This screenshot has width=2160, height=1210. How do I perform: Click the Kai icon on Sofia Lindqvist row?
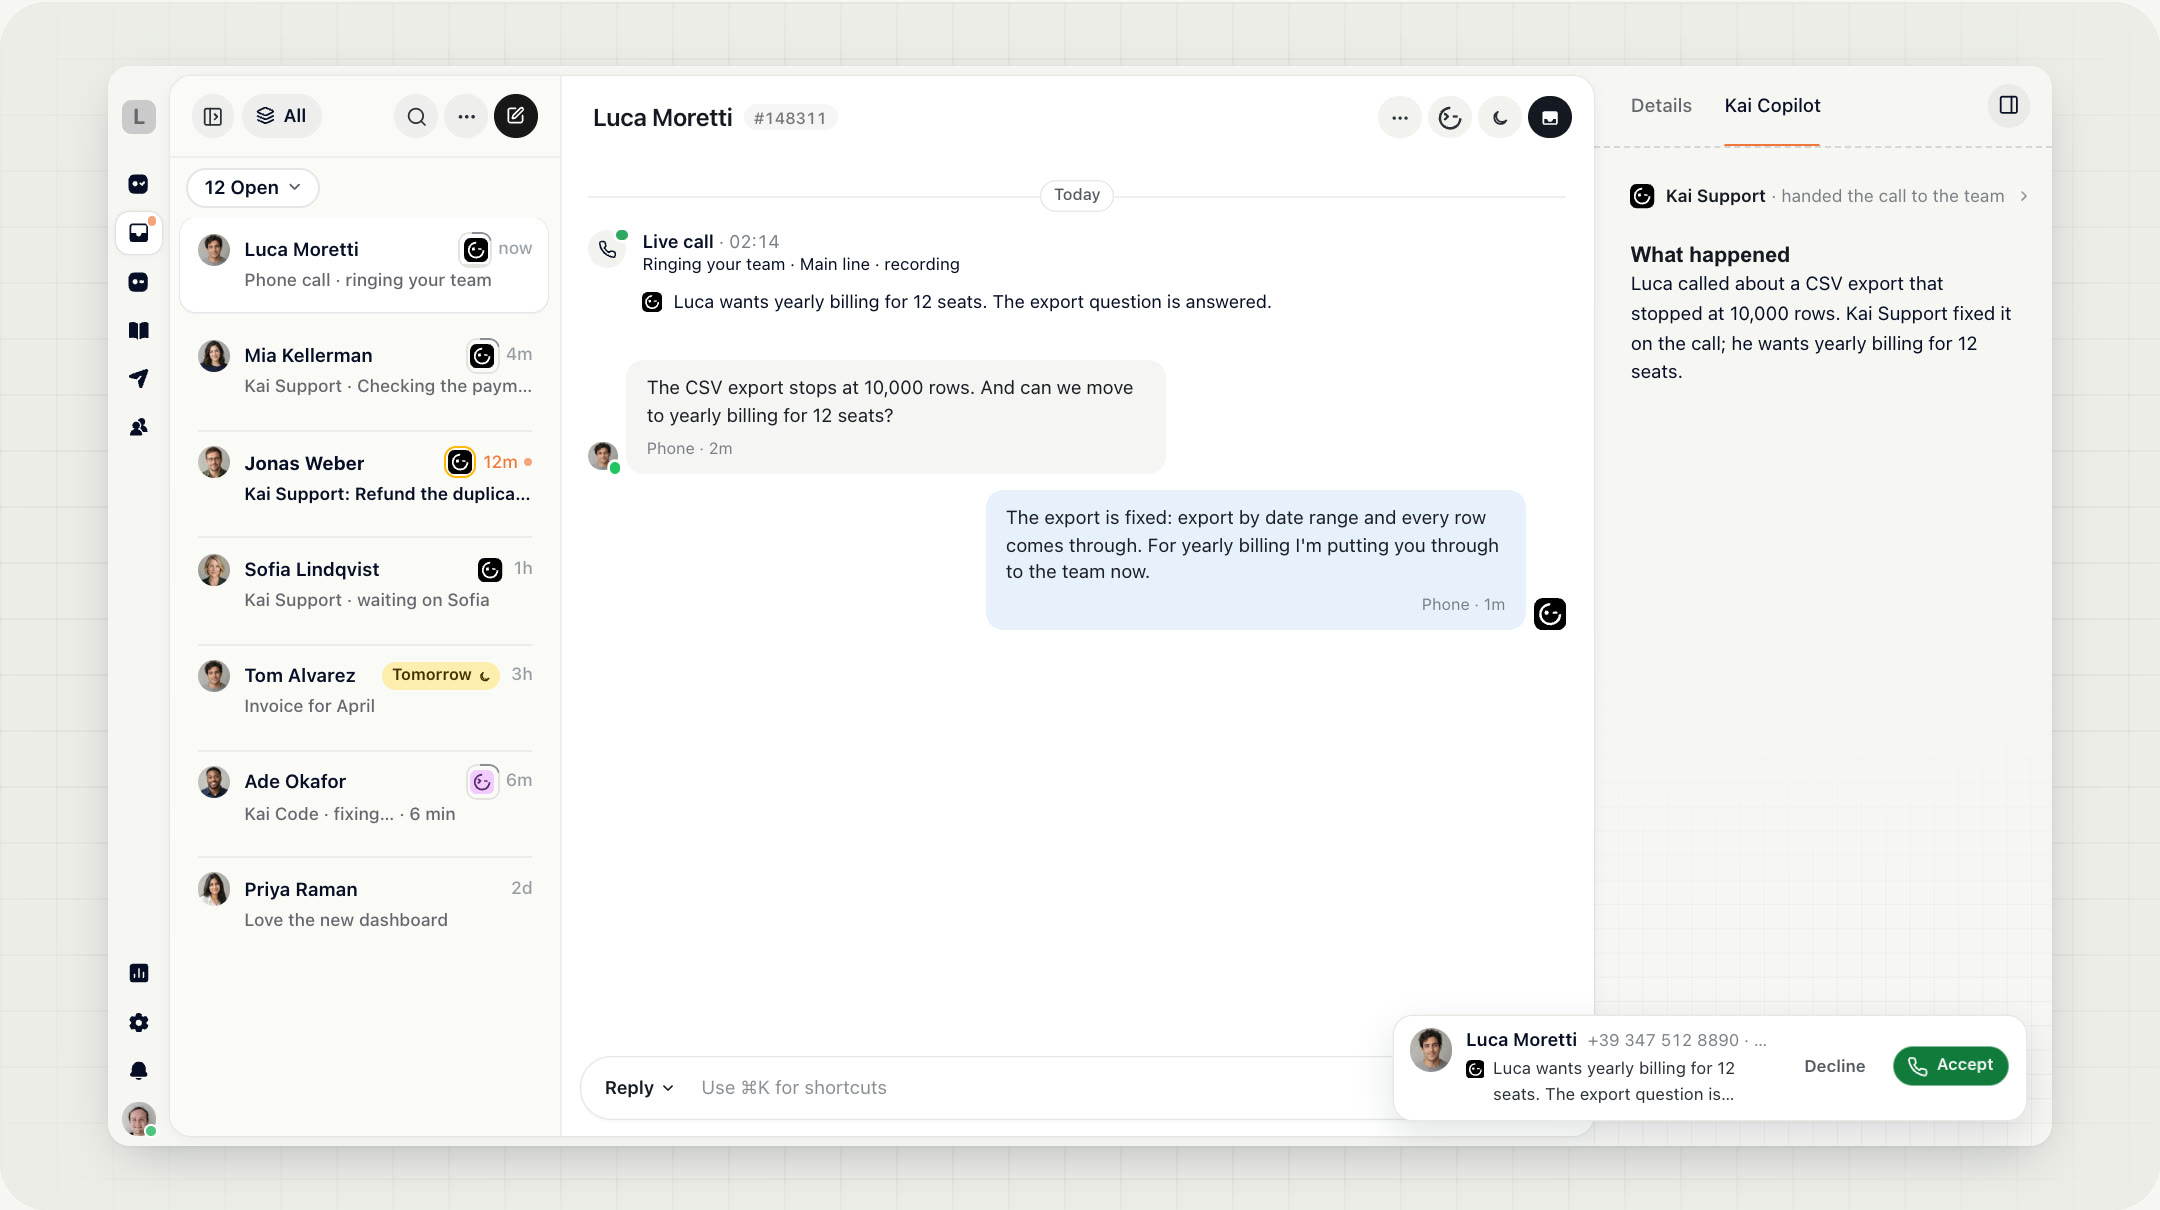pyautogui.click(x=490, y=569)
